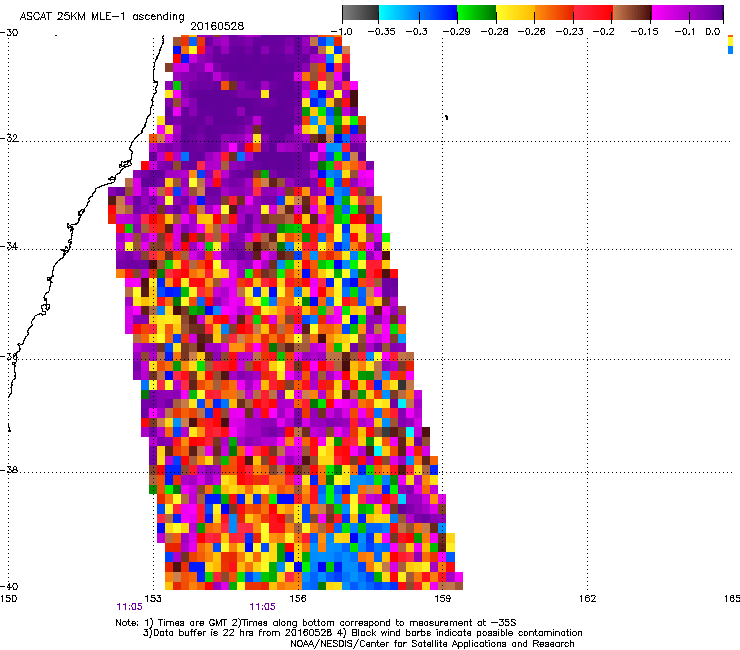This screenshot has height=650, width=740.
Task: Pick the yellow segment of the color bar
Action: tap(515, 13)
